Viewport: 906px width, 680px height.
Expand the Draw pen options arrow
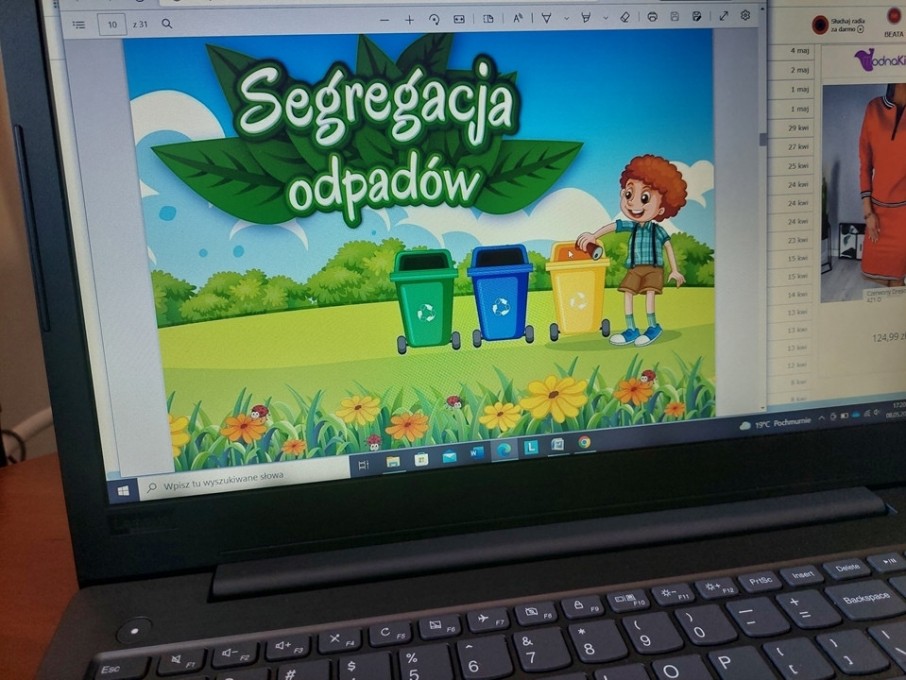(566, 18)
